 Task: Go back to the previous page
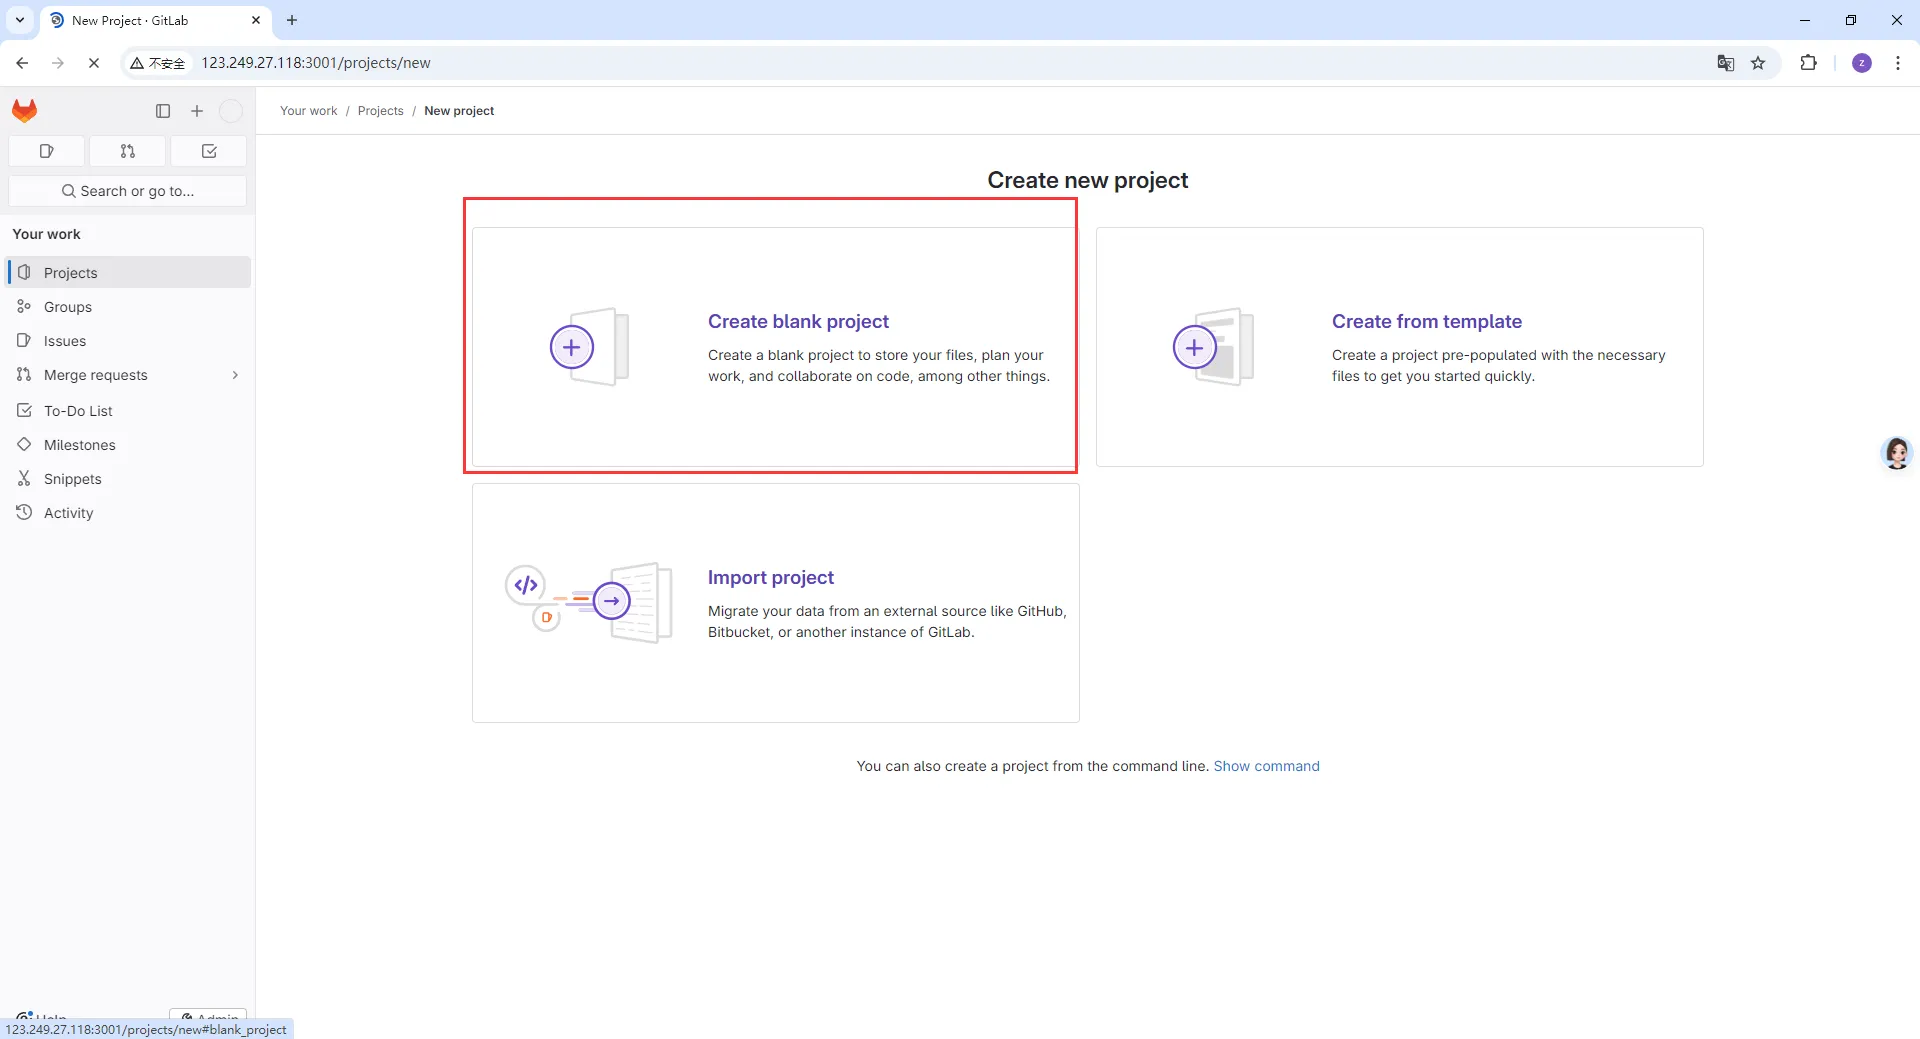pyautogui.click(x=22, y=63)
